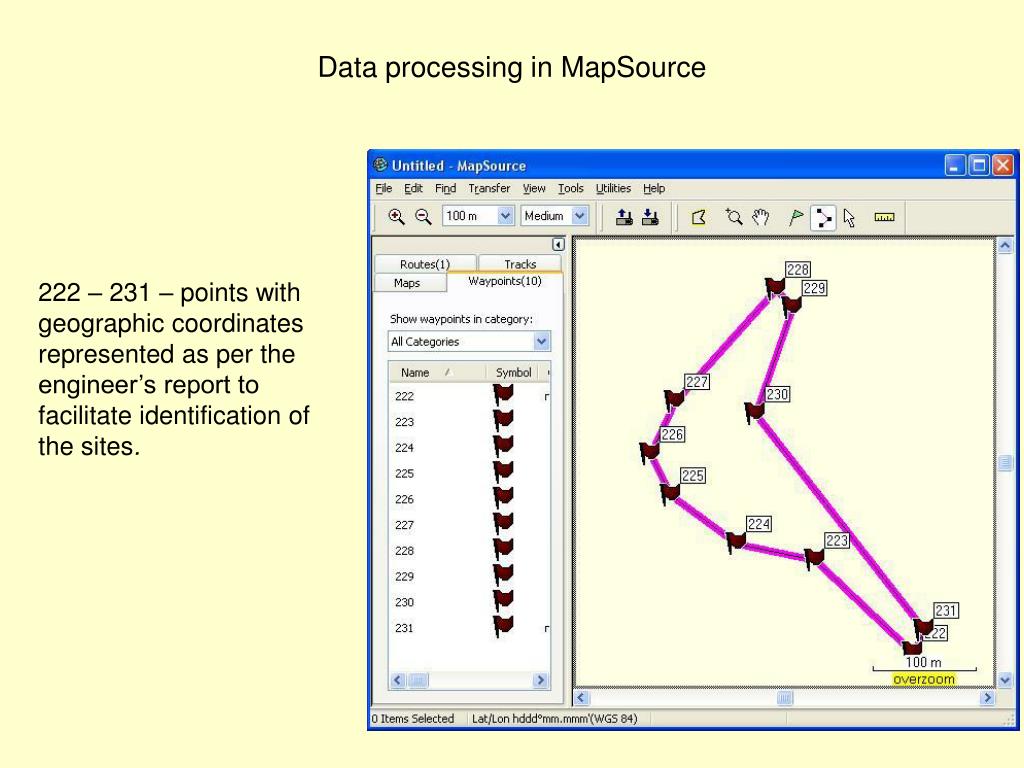Click waypoint flag 224 on map
This screenshot has height=768, width=1024.
point(736,541)
